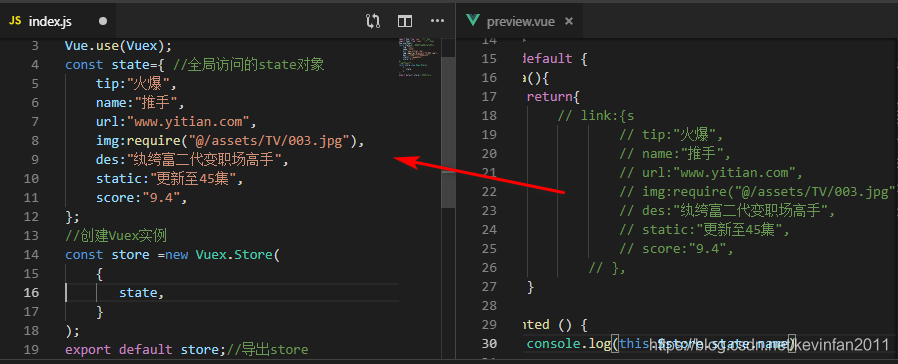898x364 pixels.
Task: Click img:require line in index.js
Action: pyautogui.click(x=230, y=141)
